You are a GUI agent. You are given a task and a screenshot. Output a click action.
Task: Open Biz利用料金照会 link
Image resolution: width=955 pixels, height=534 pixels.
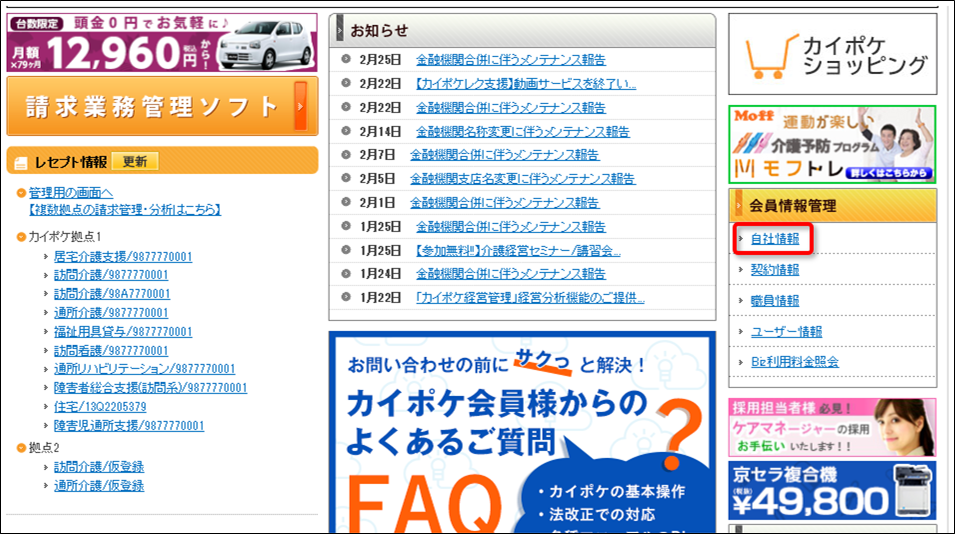pyautogui.click(x=795, y=362)
